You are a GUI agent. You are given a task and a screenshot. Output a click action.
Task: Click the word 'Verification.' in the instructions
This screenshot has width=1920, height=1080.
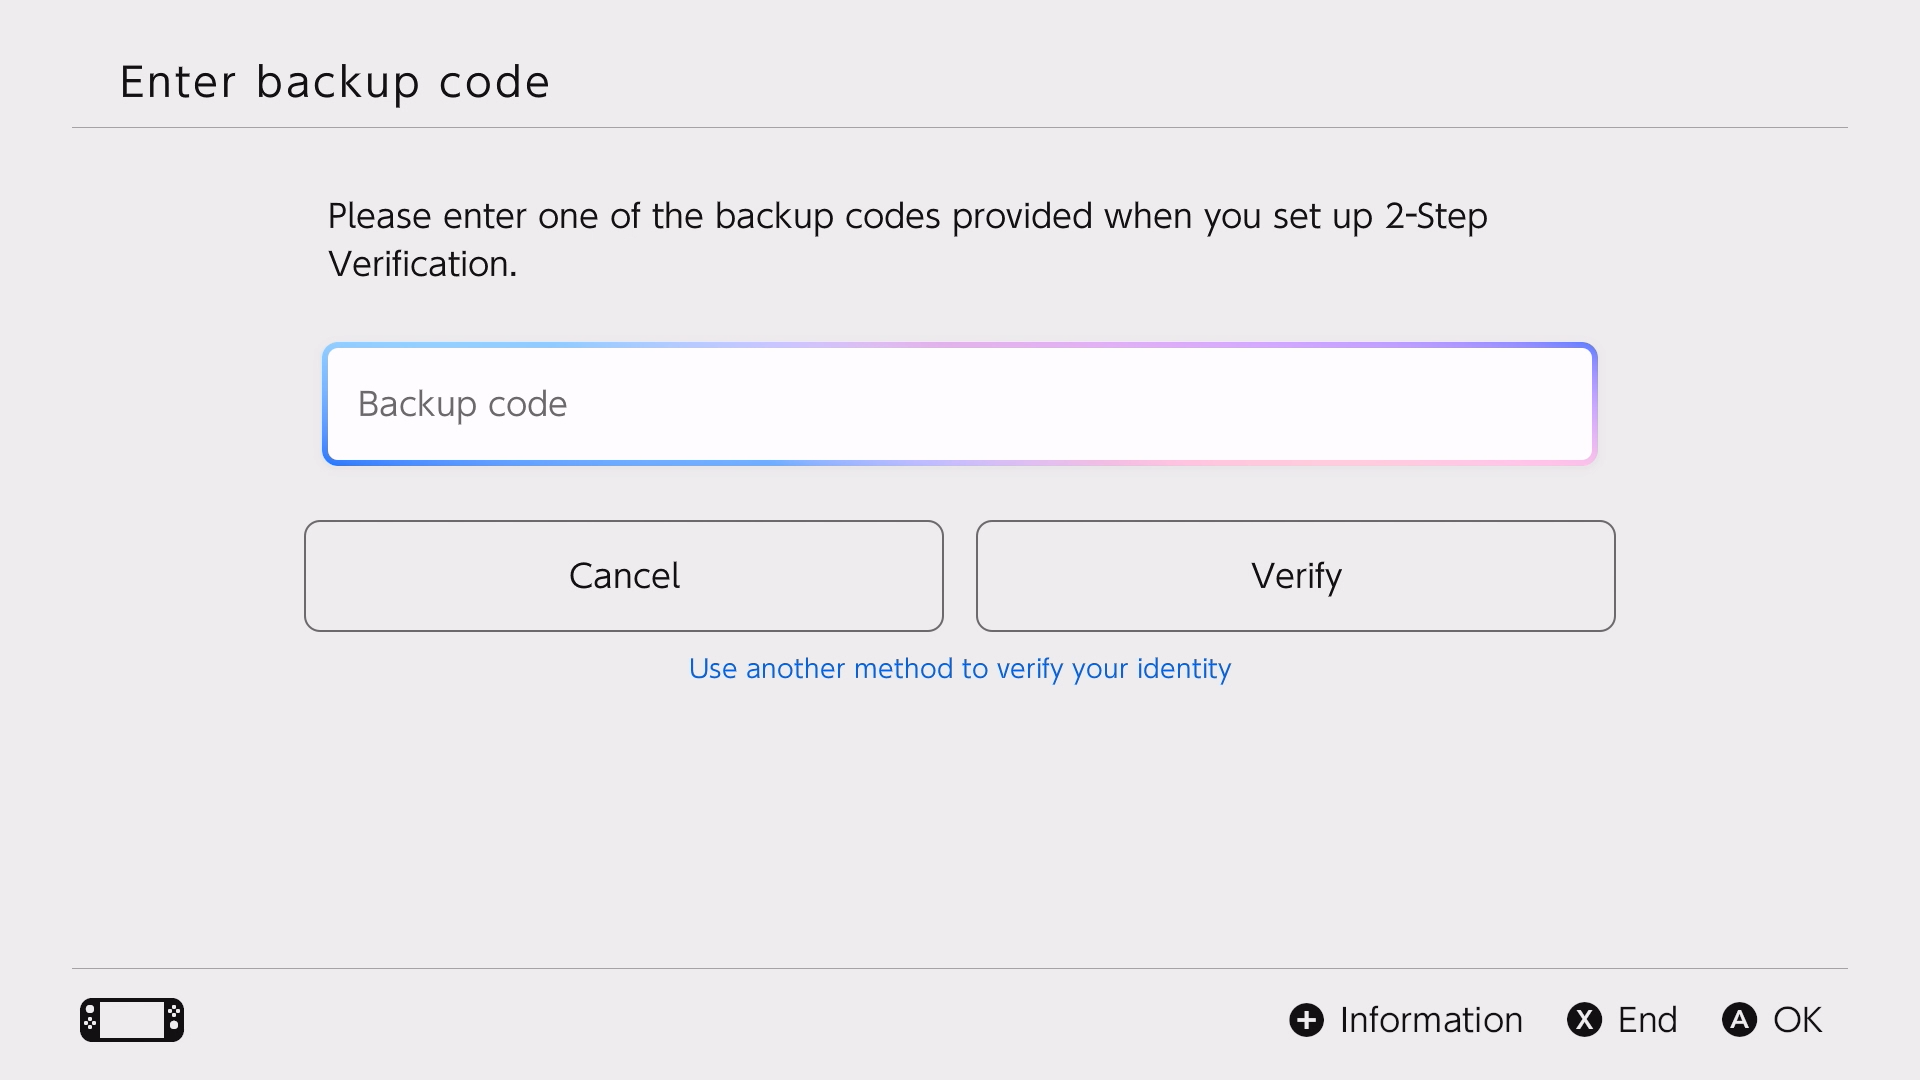pos(422,264)
